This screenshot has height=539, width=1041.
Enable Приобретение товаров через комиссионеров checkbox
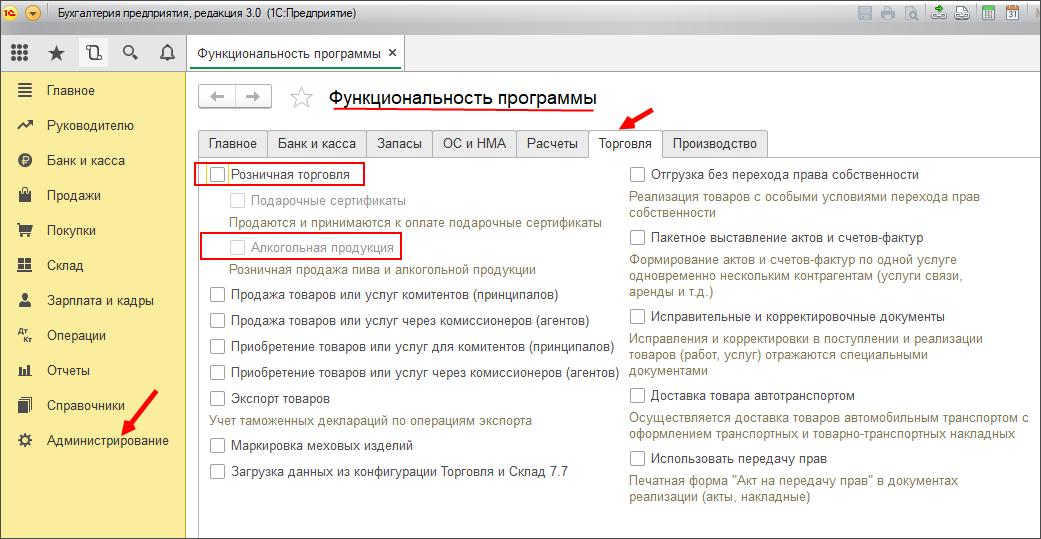pos(218,372)
